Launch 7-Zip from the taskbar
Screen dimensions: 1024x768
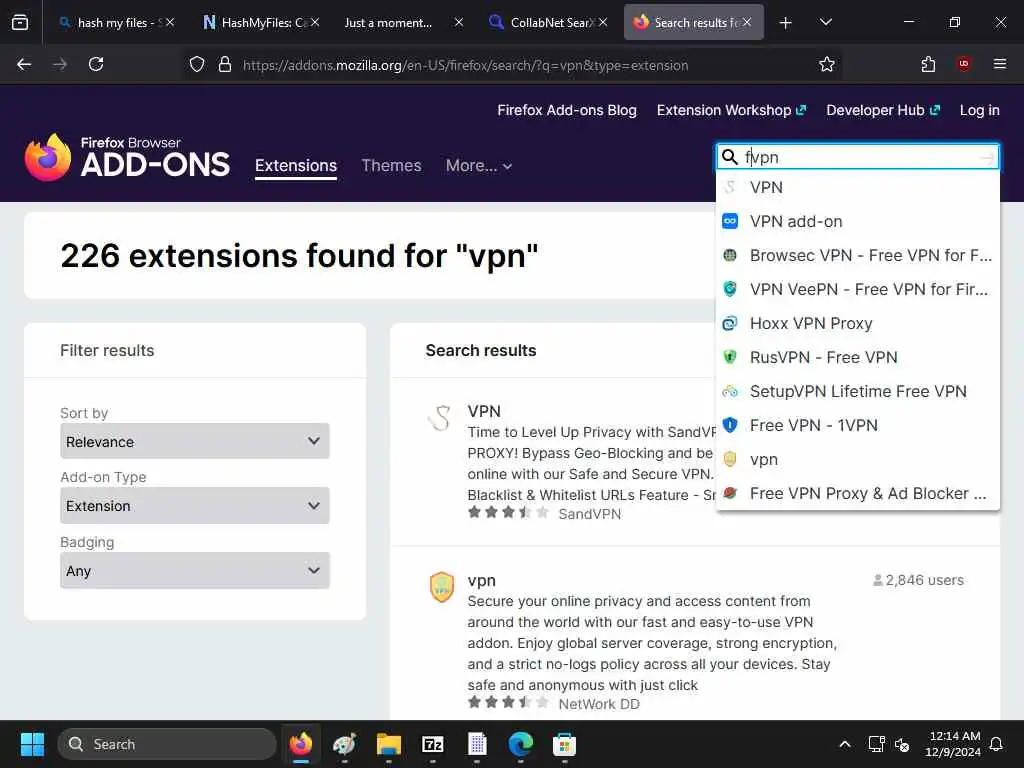click(433, 744)
